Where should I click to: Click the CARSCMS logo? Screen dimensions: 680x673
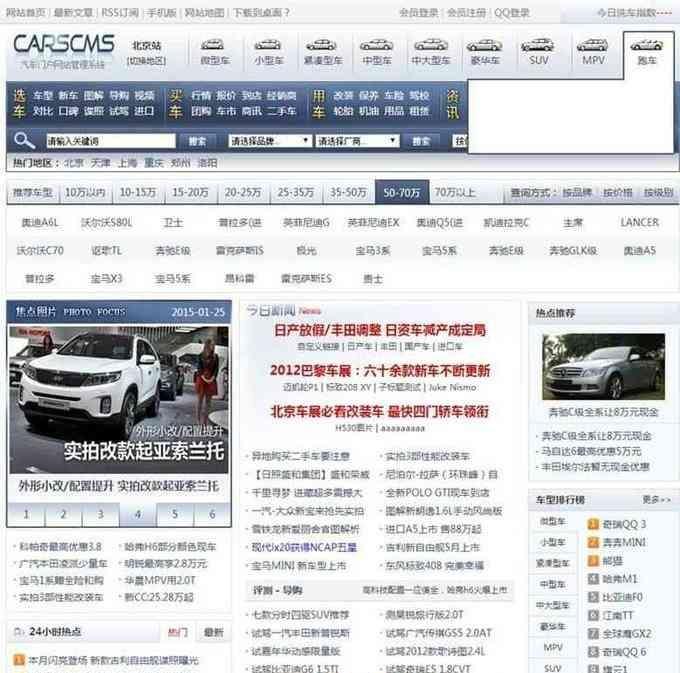[64, 44]
